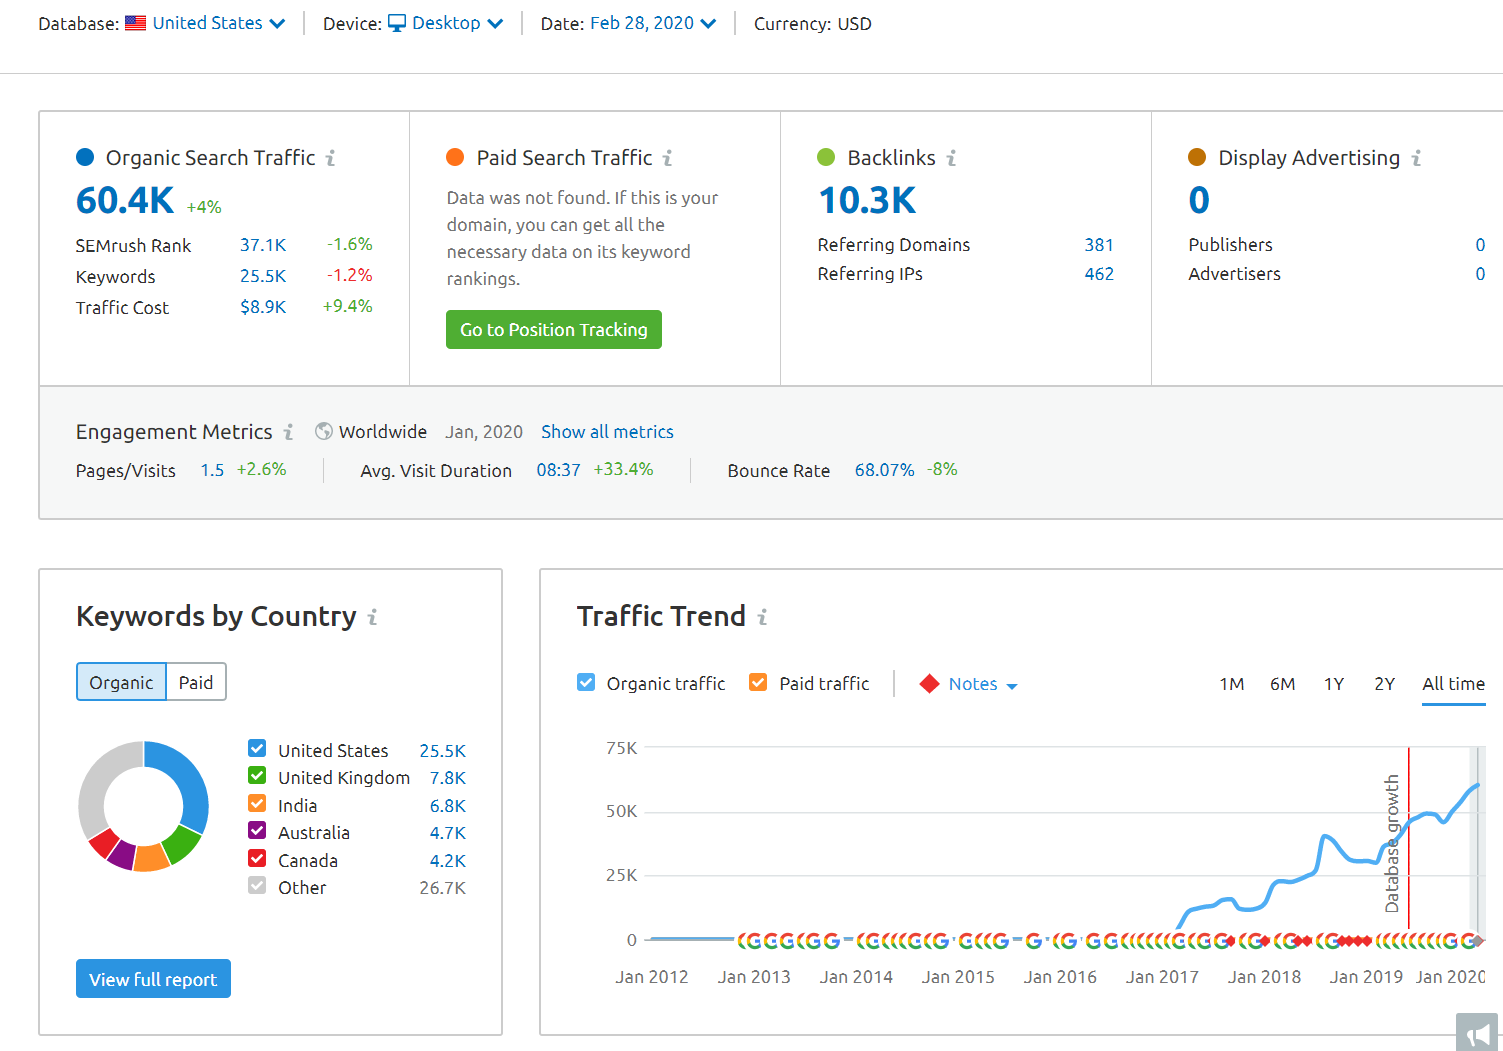Toggle the Organic traffic checkbox
The width and height of the screenshot is (1503, 1051).
586,682
